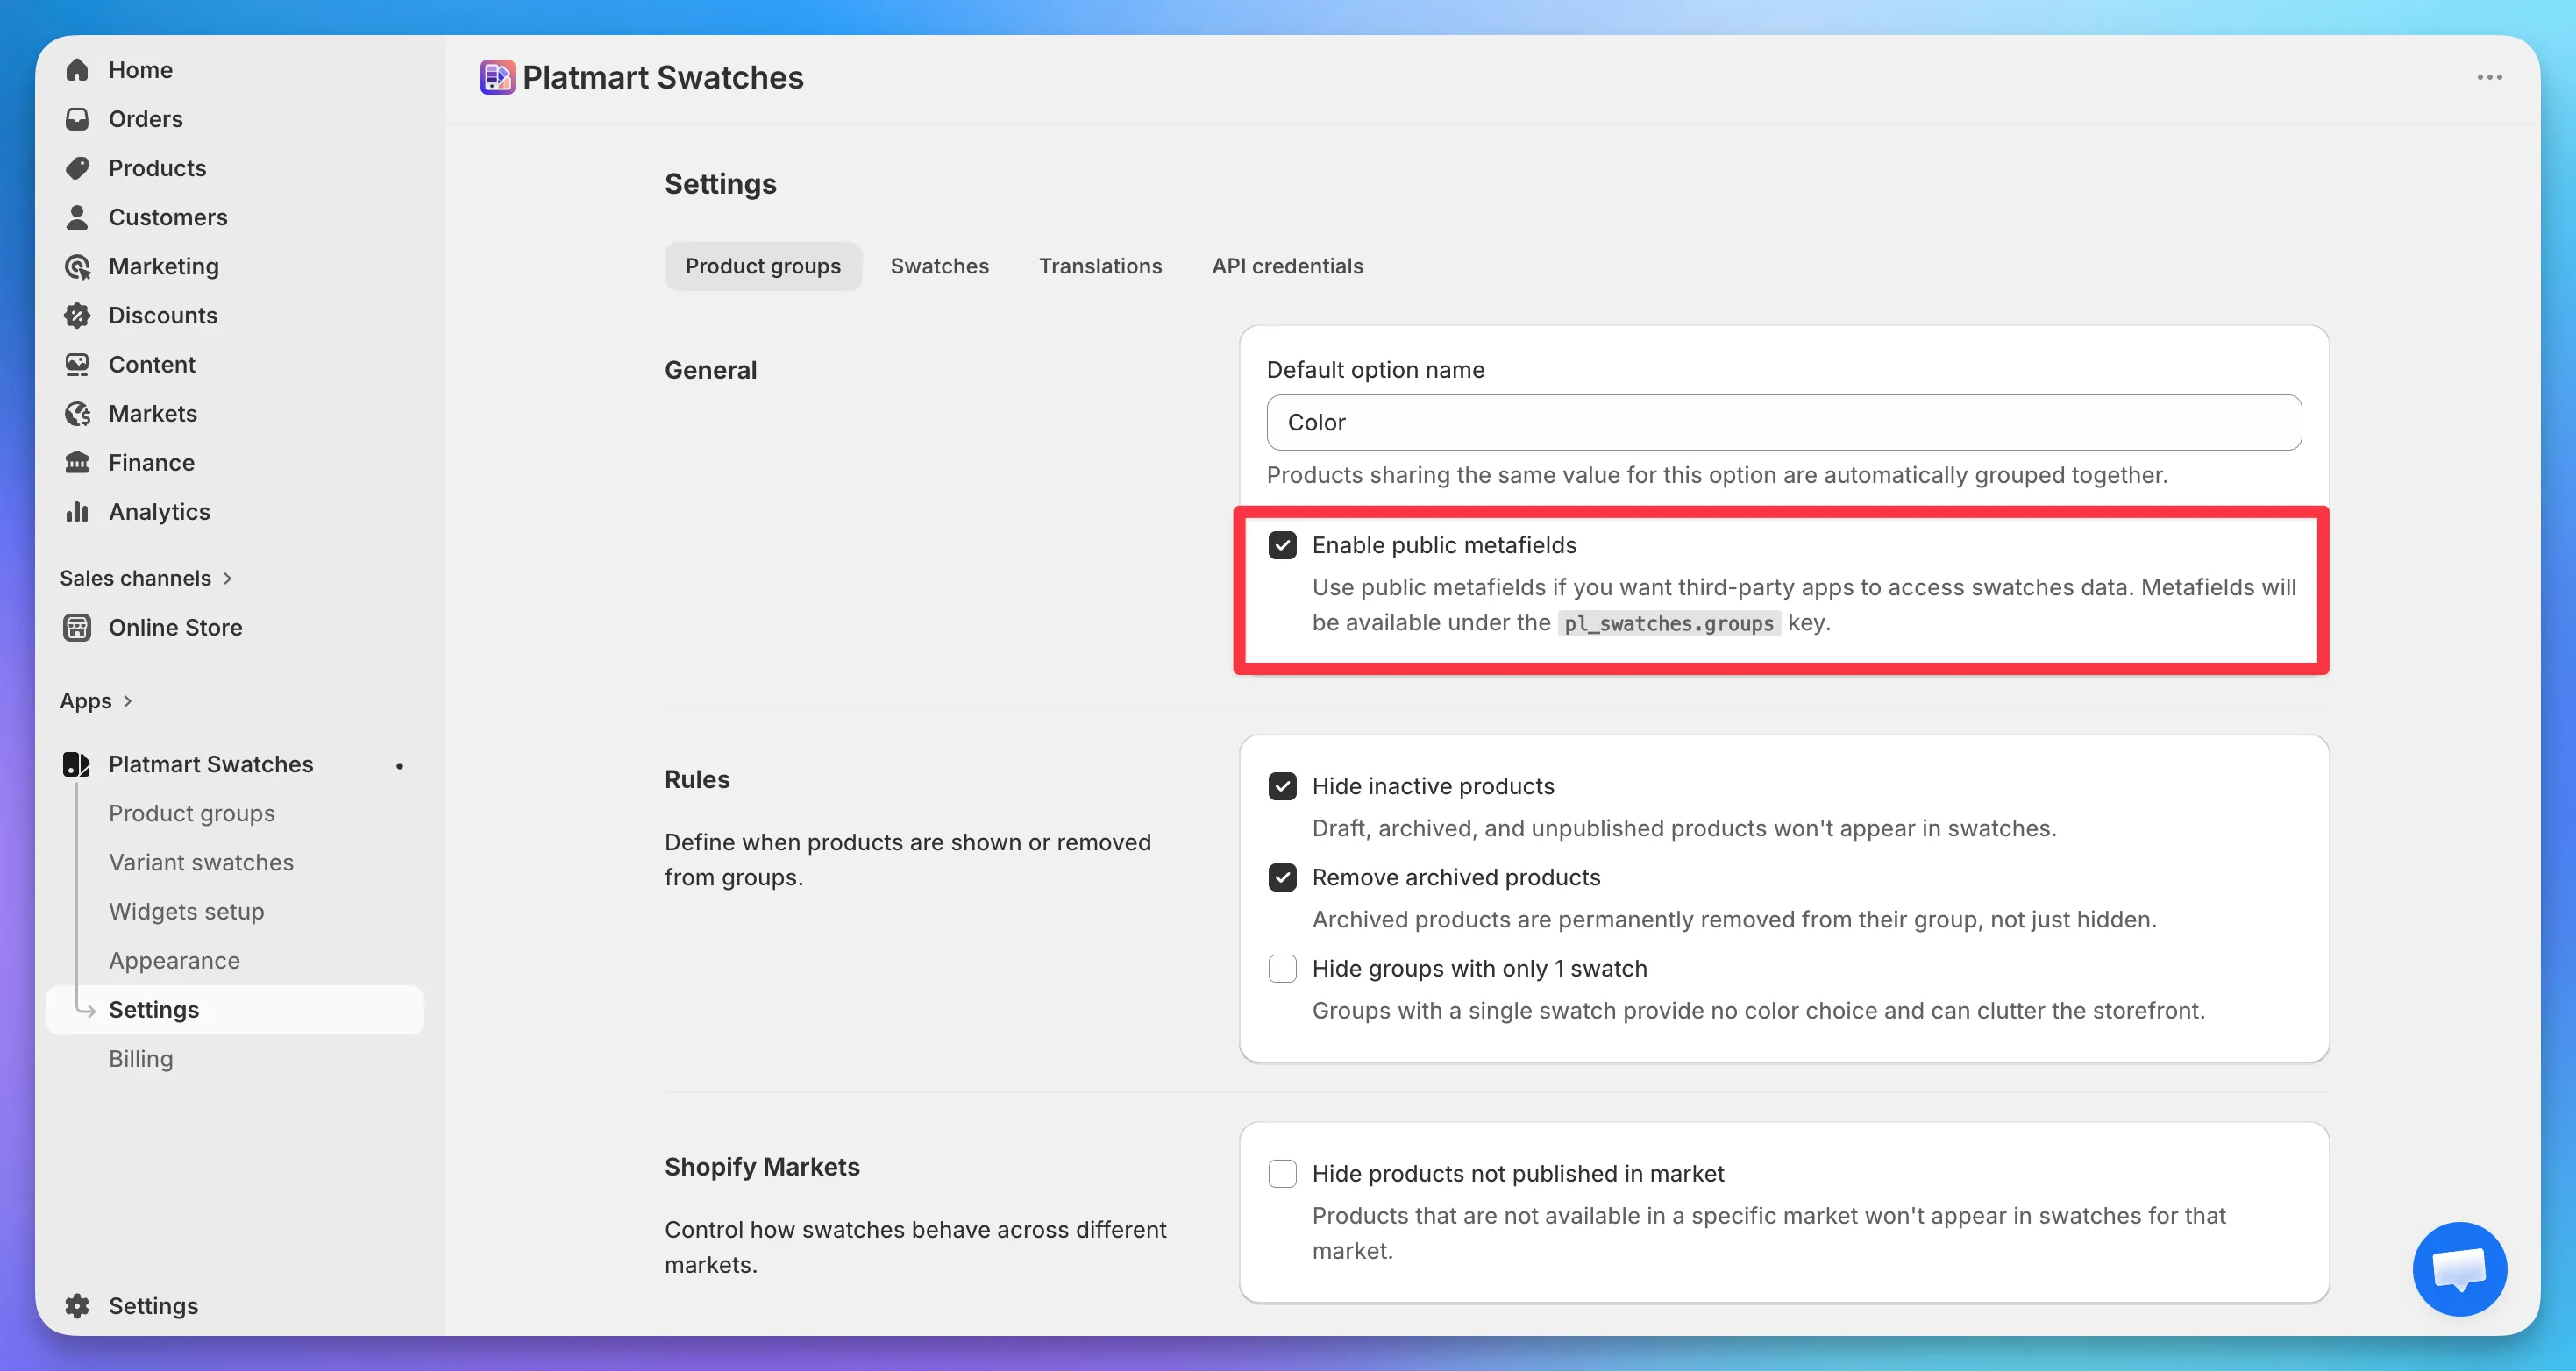Click the Marketing target icon

[77, 266]
